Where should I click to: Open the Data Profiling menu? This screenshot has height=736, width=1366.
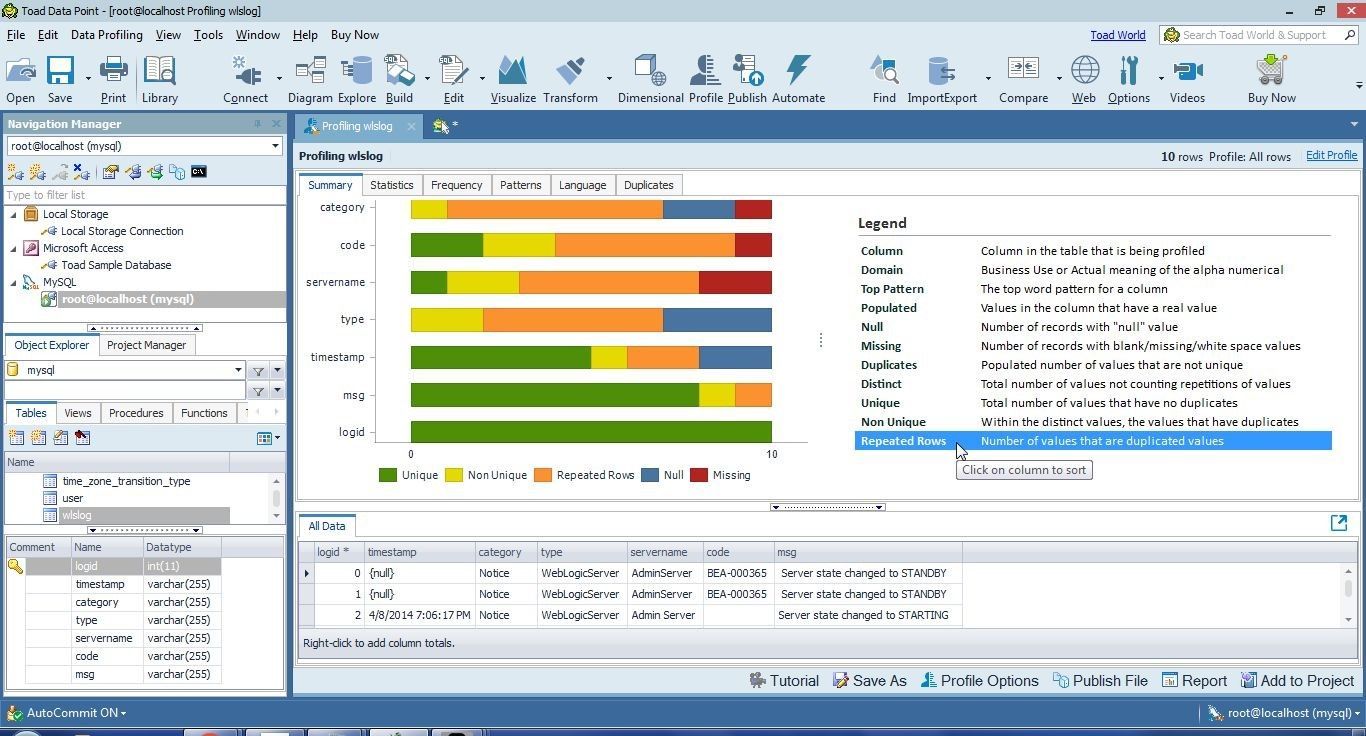[107, 35]
